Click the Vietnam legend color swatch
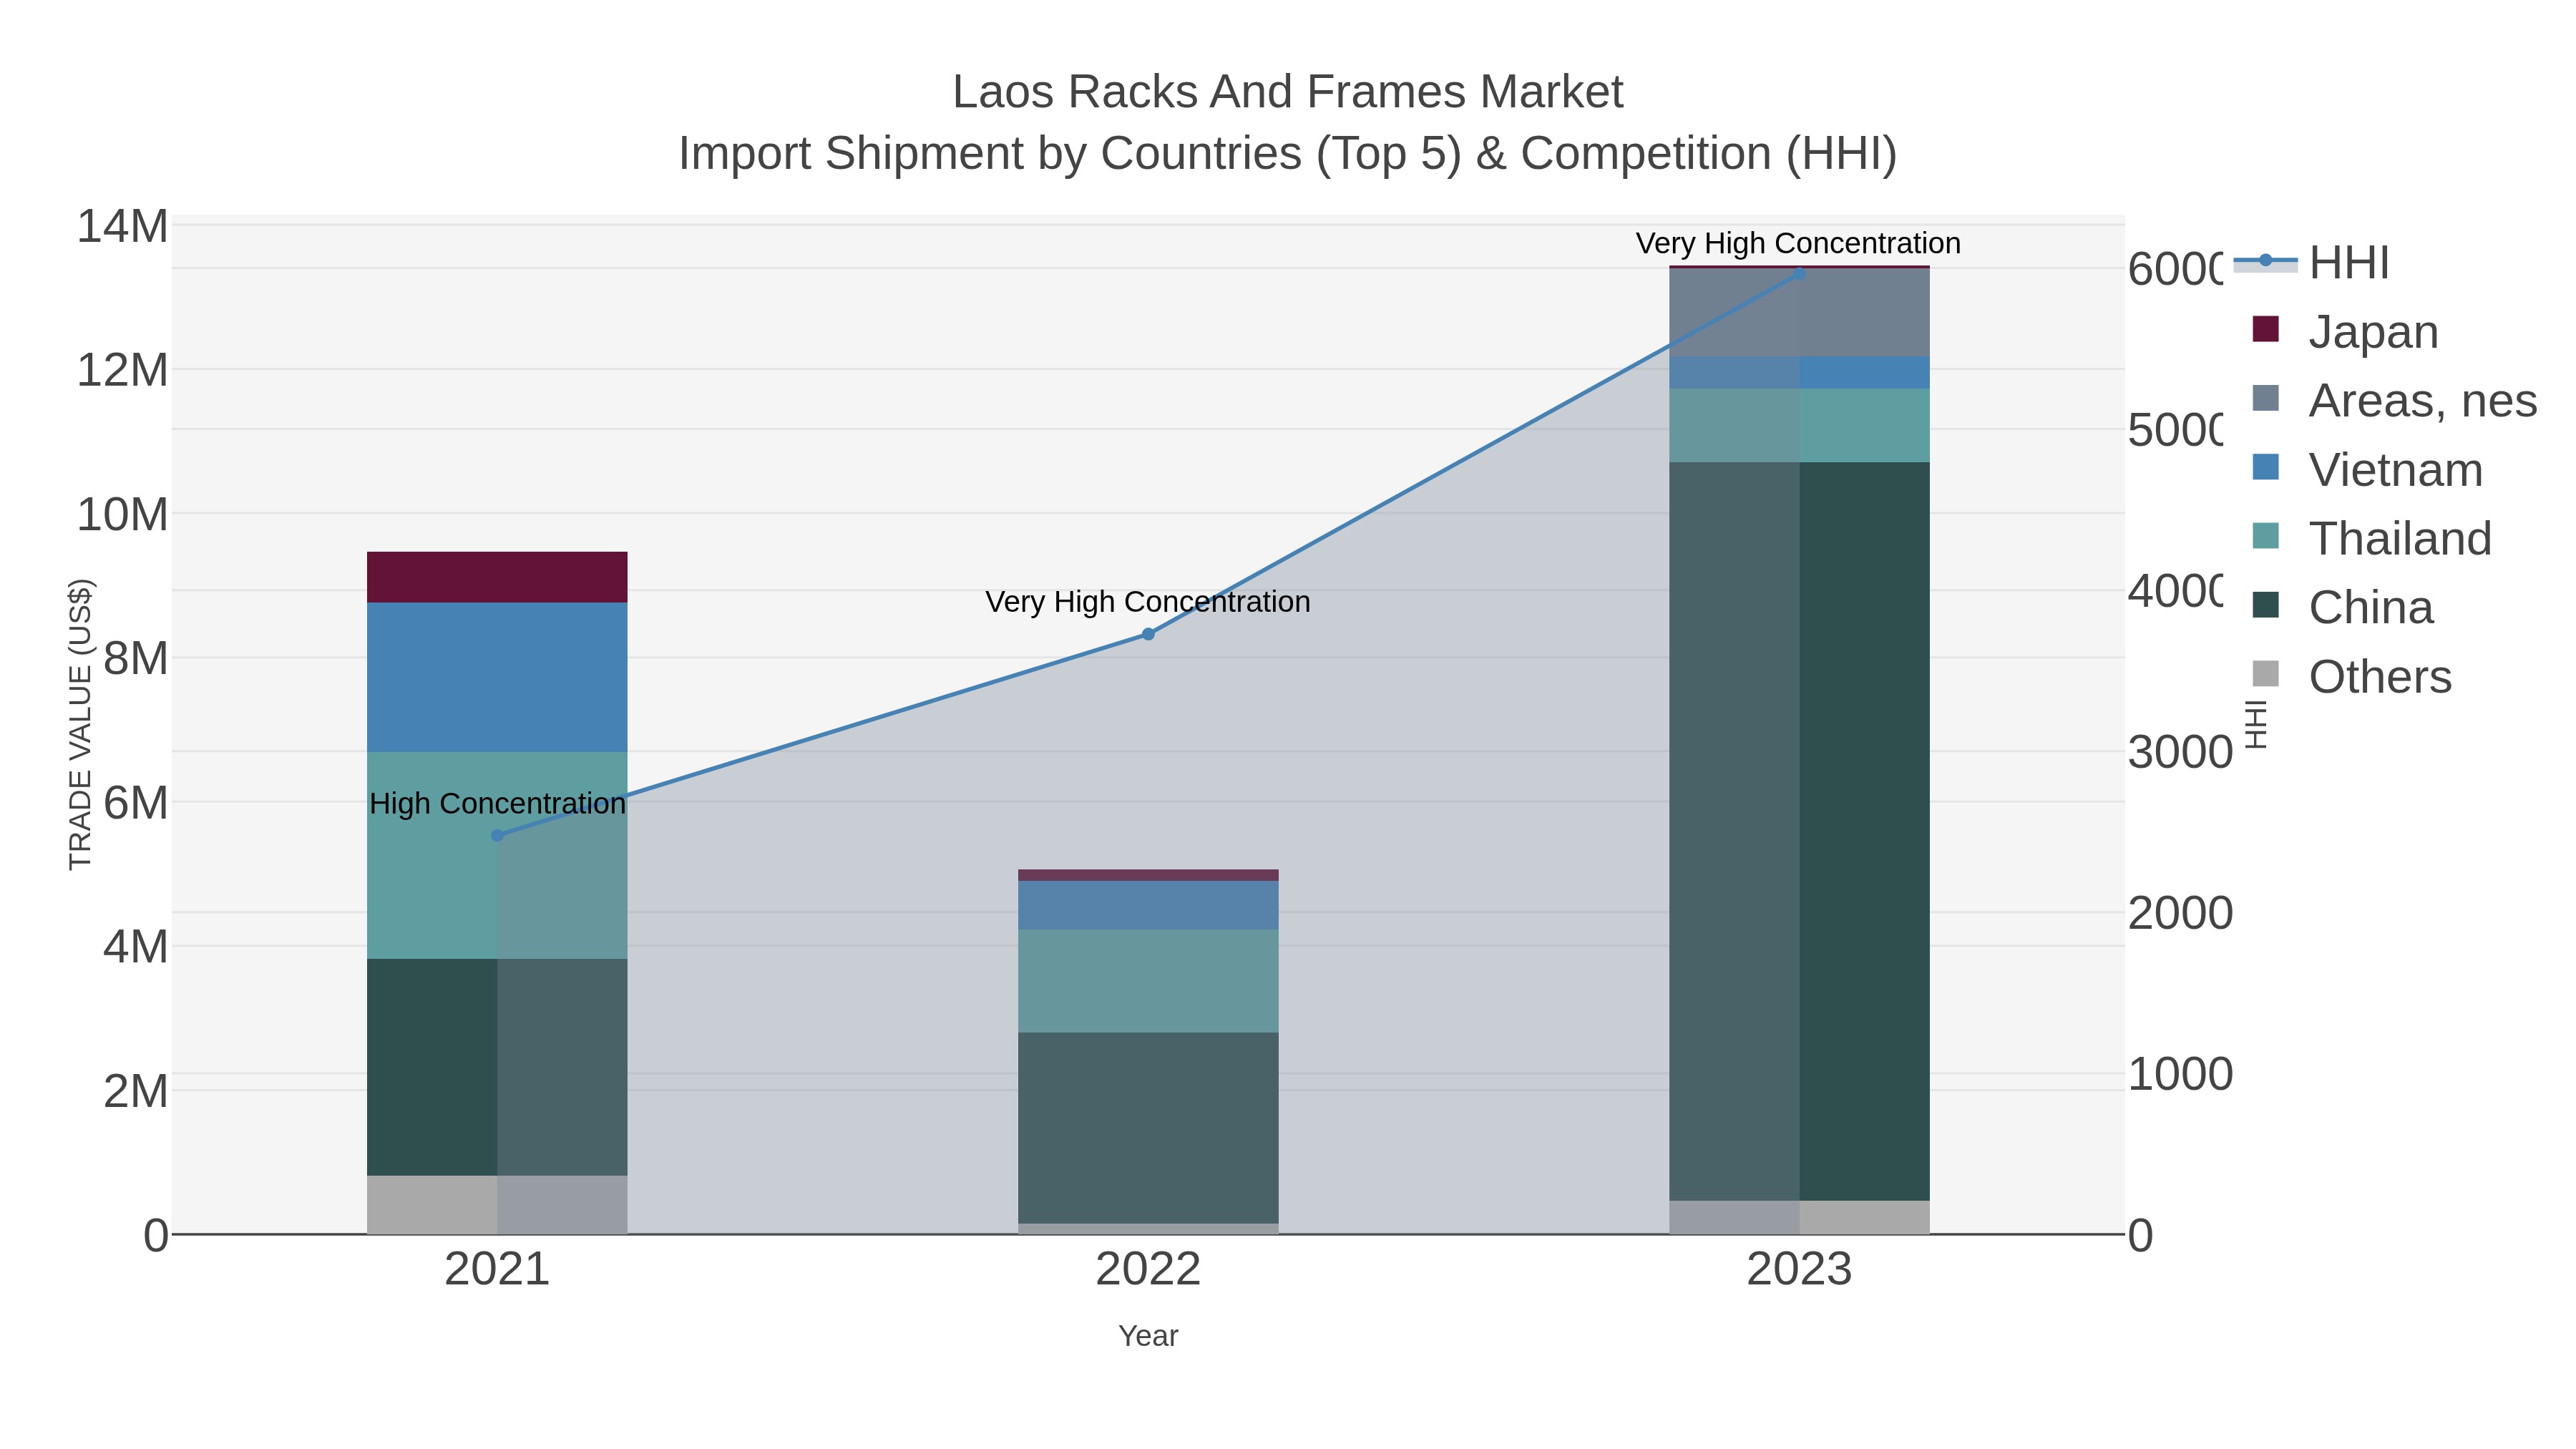Image resolution: width=2576 pixels, height=1449 pixels. pyautogui.click(x=2265, y=467)
